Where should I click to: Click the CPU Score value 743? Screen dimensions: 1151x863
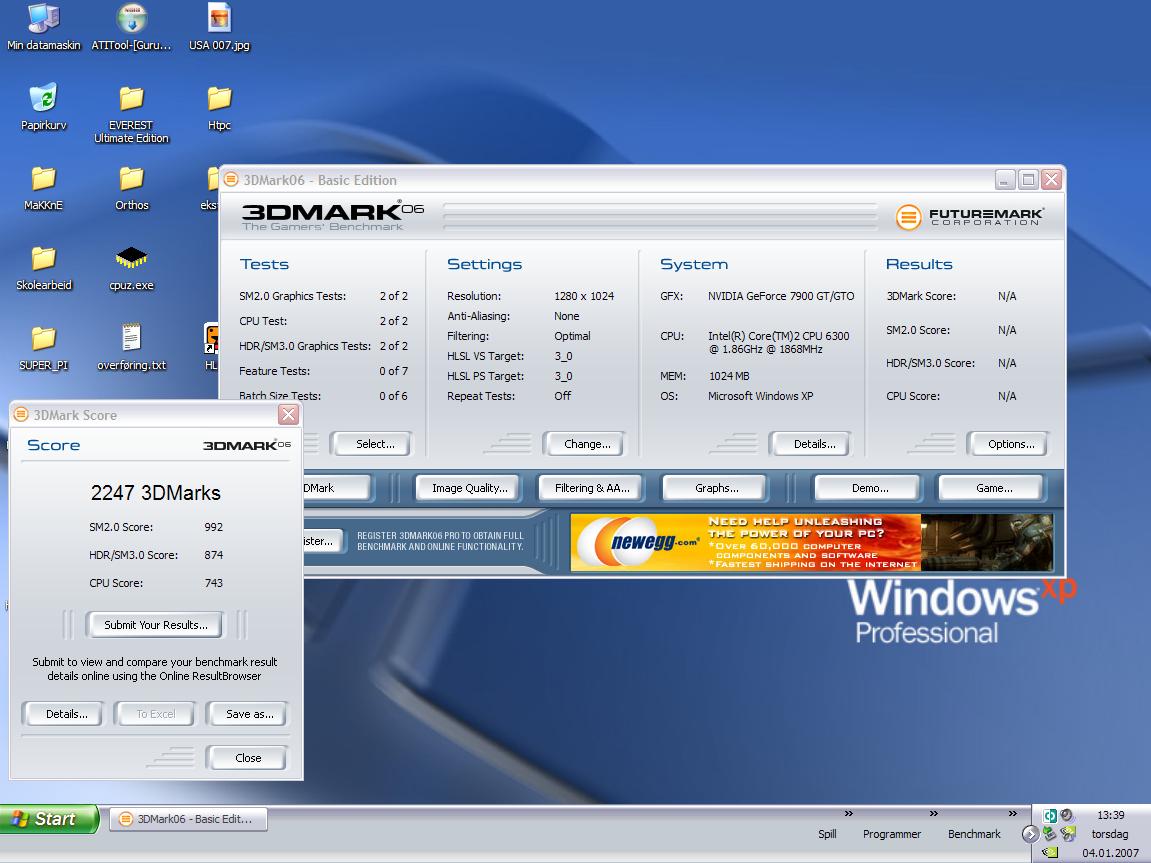point(214,583)
